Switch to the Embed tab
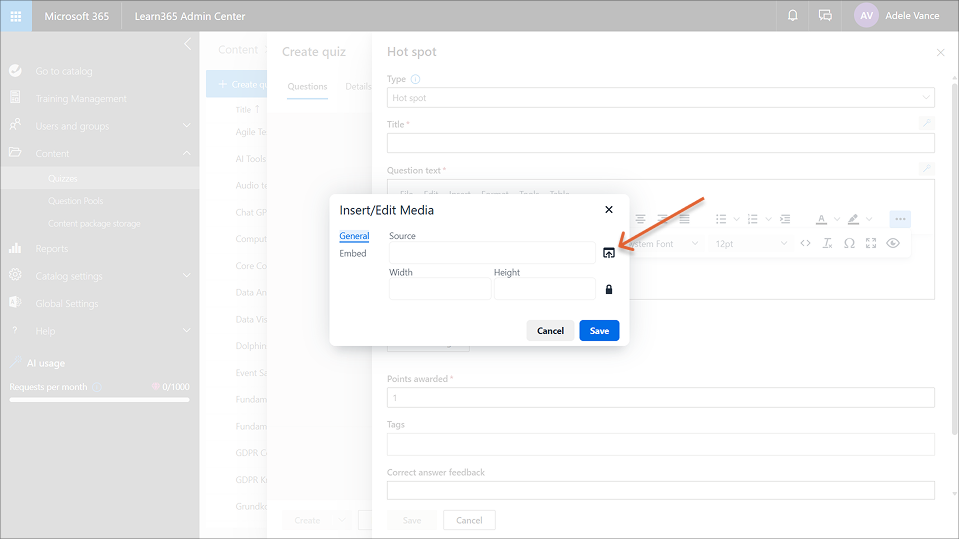 (353, 254)
